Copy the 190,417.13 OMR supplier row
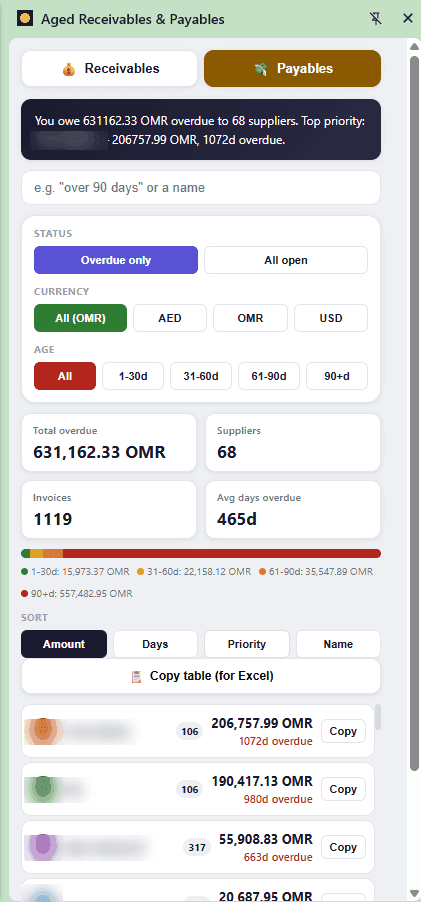 [x=343, y=789]
